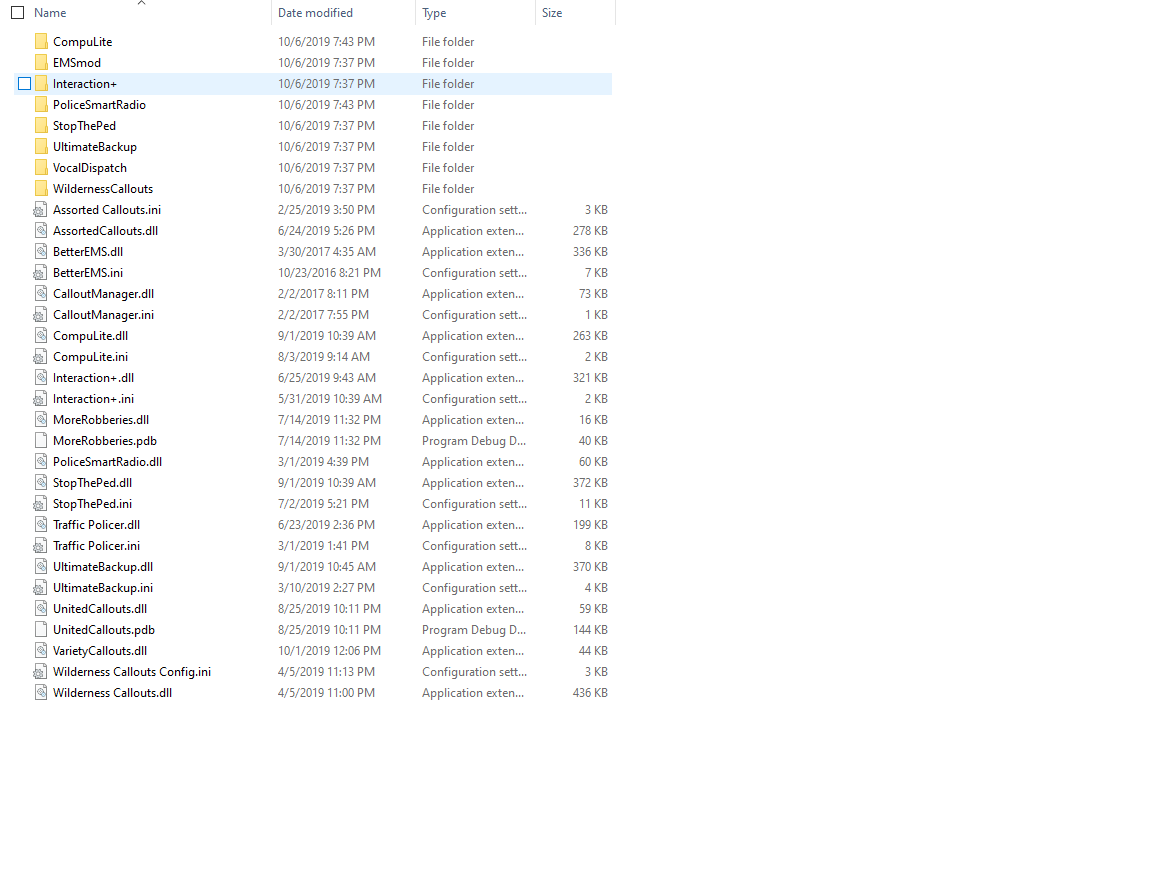Viewport: 1176px width, 883px height.
Task: Select the UltimateBackup.dll file name
Action: coord(103,566)
